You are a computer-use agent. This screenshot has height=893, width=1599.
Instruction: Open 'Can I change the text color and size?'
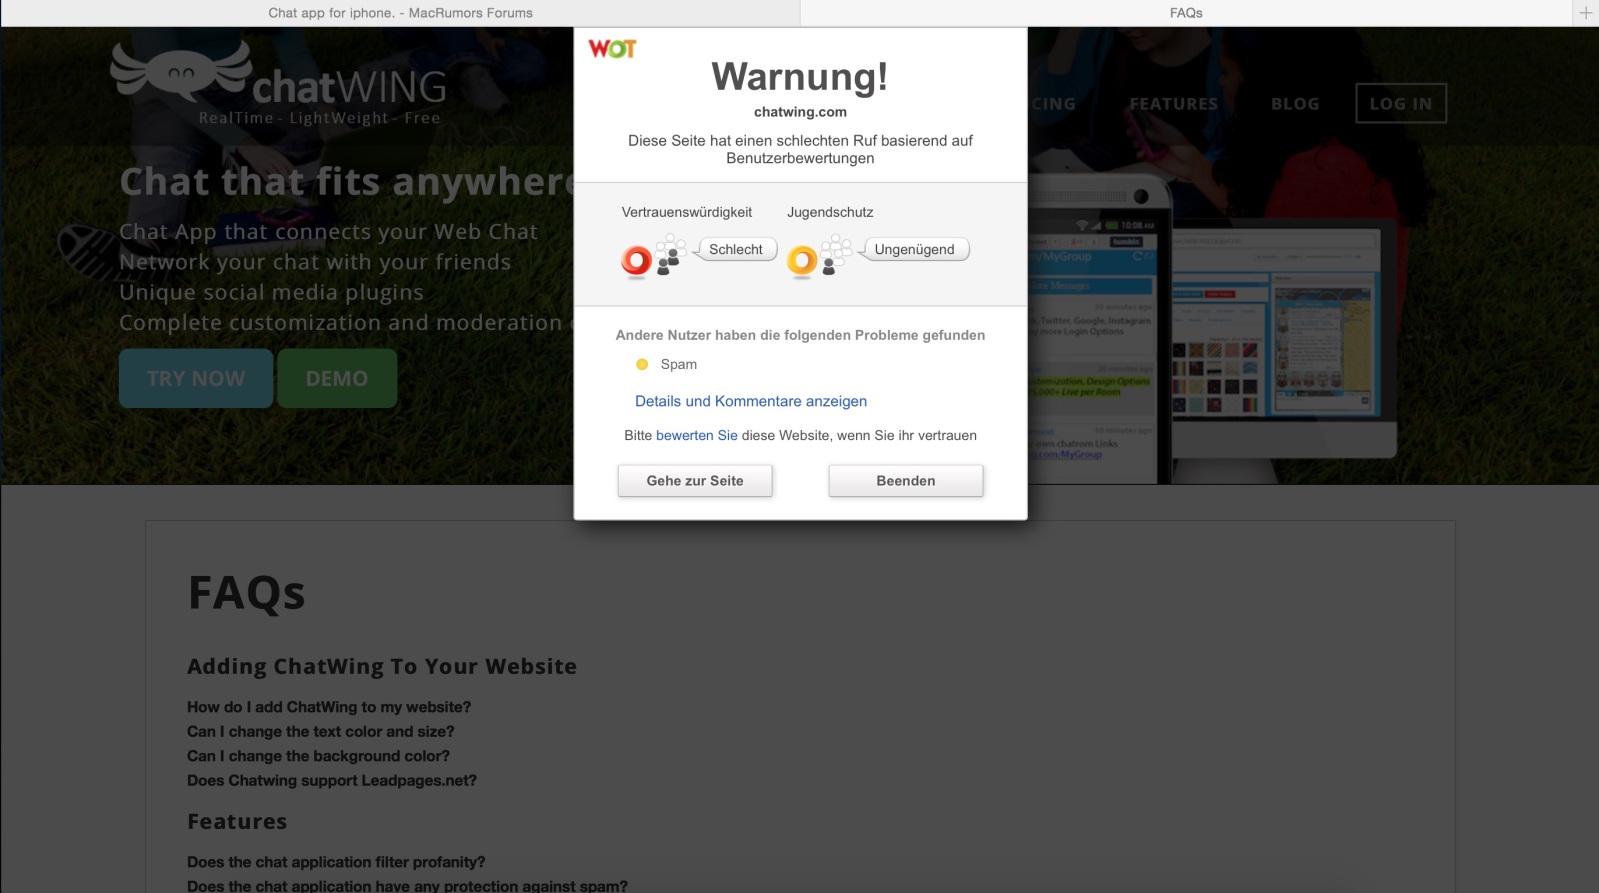321,732
